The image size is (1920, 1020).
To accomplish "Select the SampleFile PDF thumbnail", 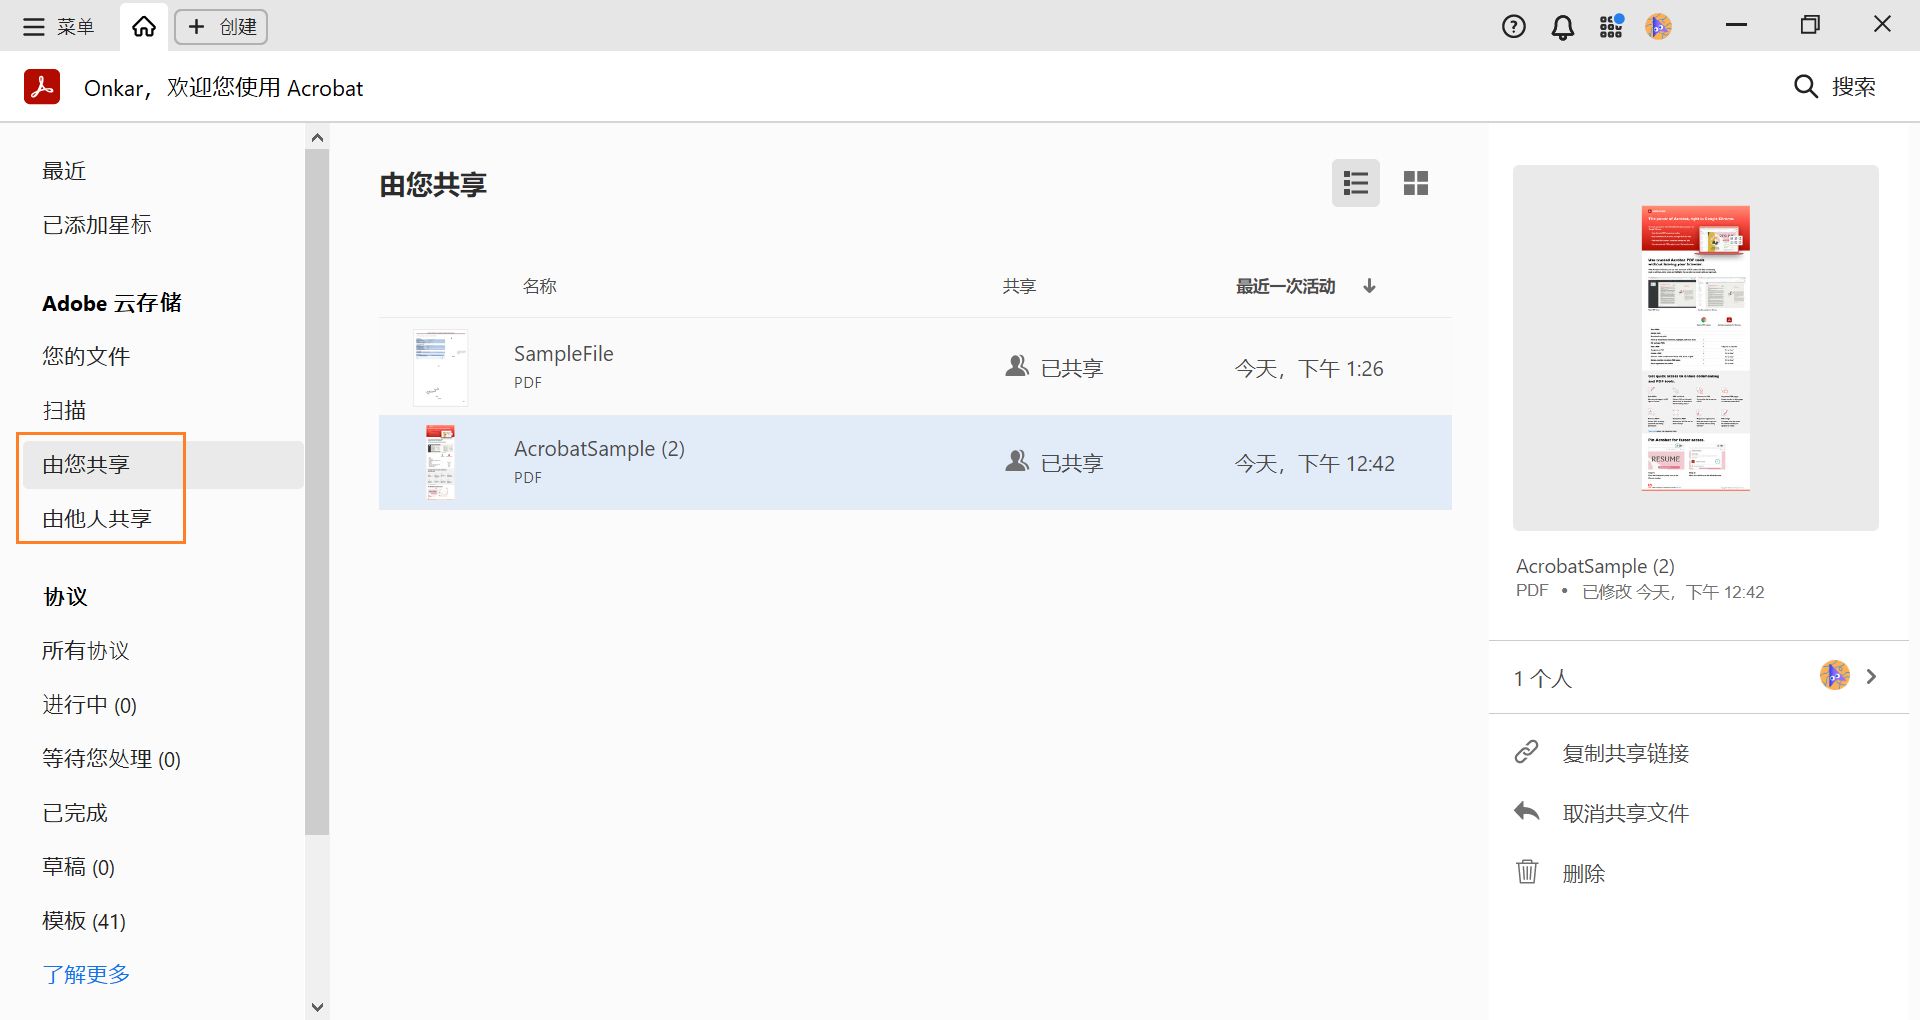I will pyautogui.click(x=440, y=367).
